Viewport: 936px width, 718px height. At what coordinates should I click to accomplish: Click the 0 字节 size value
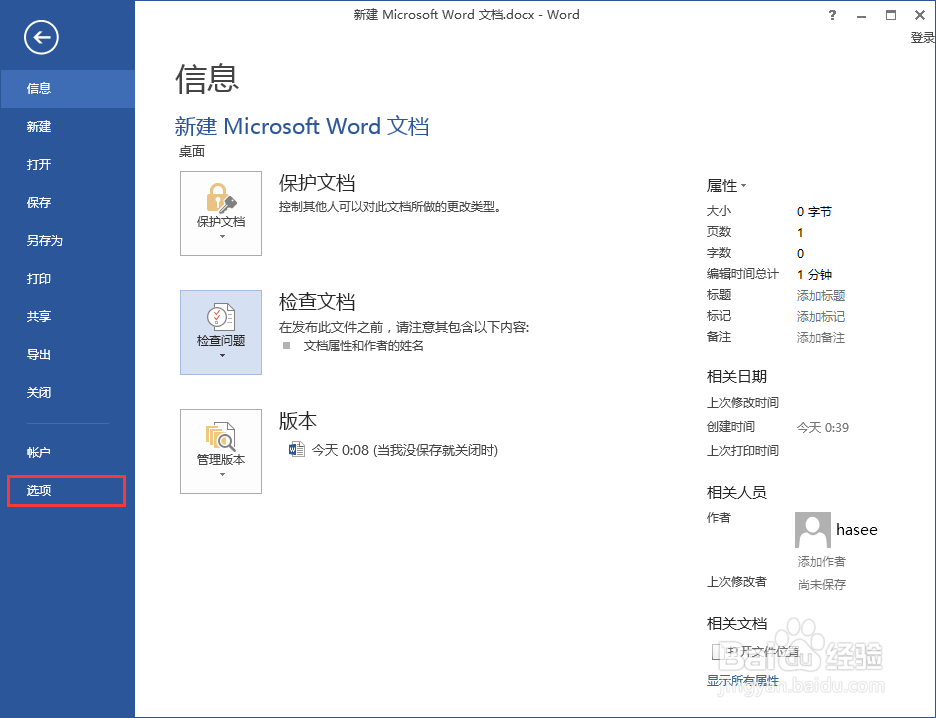pos(814,212)
